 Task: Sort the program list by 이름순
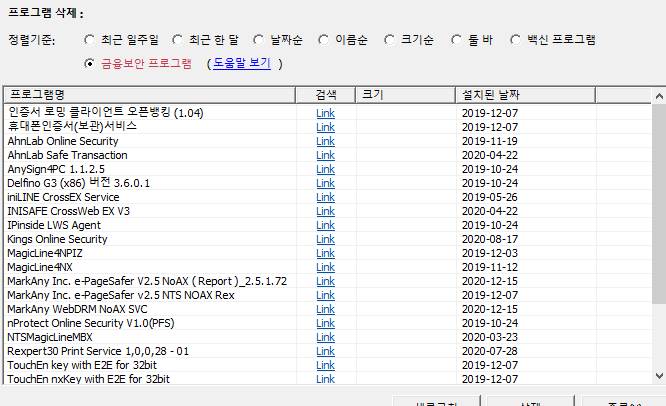324,40
